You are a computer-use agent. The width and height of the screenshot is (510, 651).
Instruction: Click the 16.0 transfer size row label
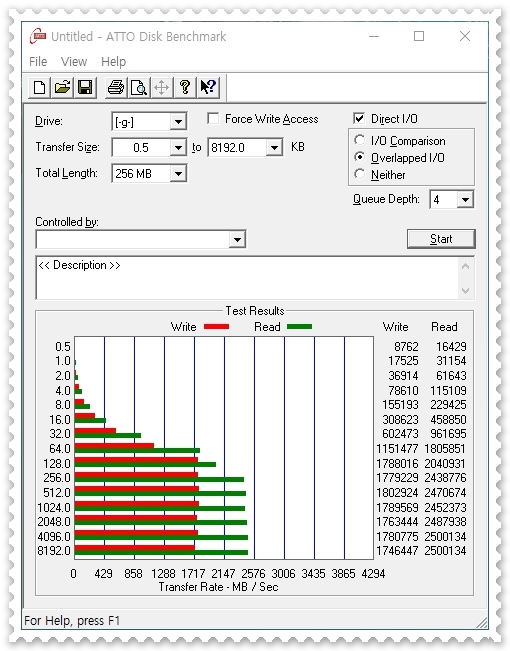(x=60, y=420)
